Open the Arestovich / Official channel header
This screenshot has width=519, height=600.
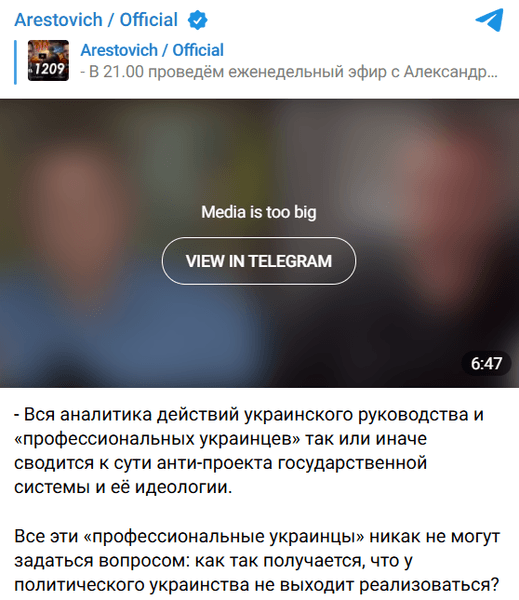tap(96, 20)
